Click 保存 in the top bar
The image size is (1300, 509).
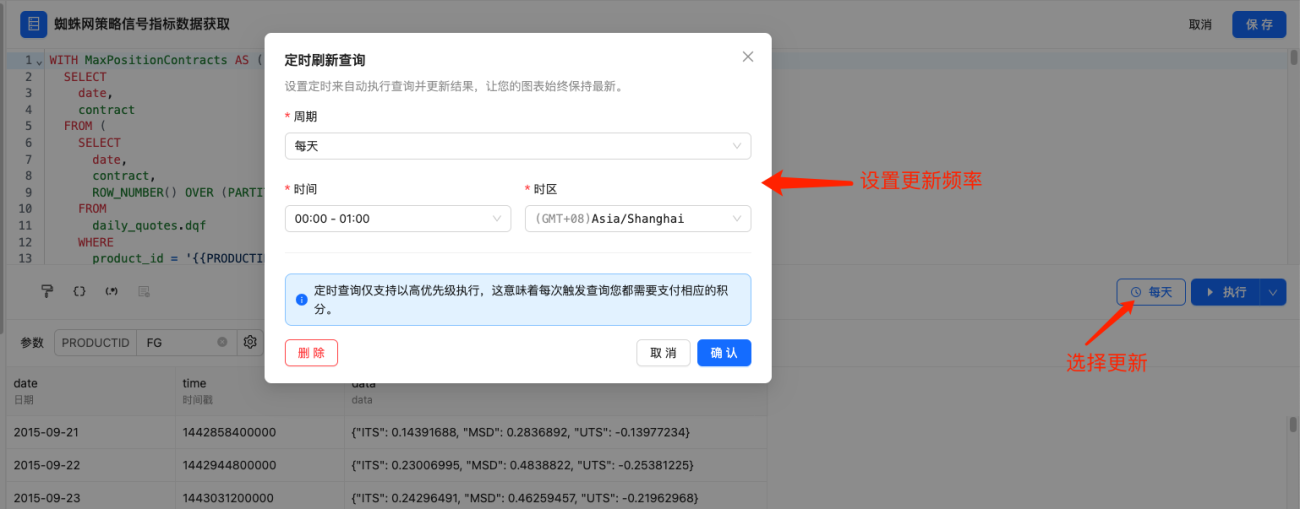tap(1259, 24)
